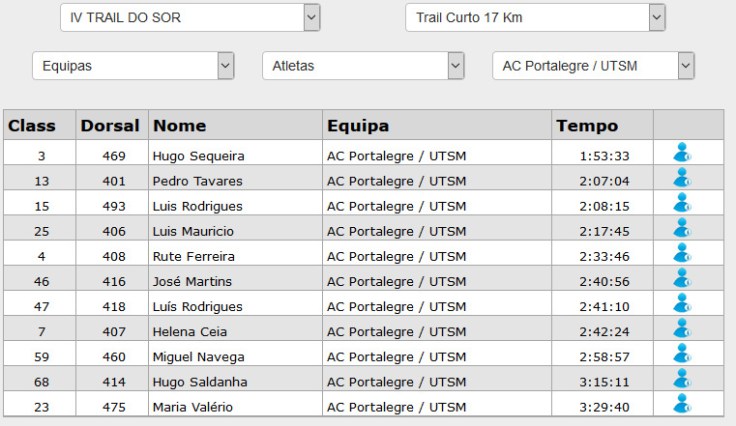Open athlete profile icon for Miguel Navega
The image size is (736, 426).
682,353
